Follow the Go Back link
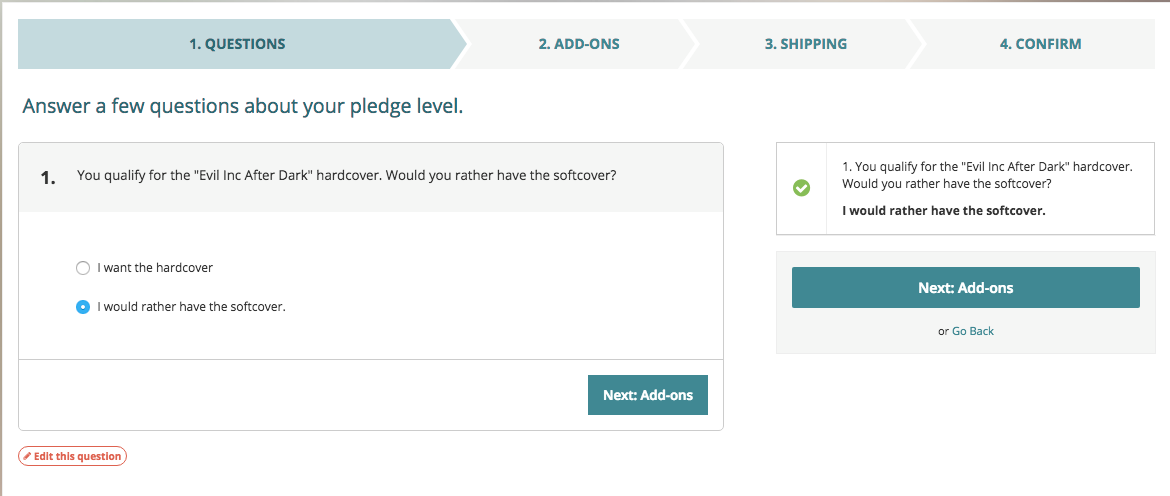The height and width of the screenshot is (496, 1170). tap(972, 331)
